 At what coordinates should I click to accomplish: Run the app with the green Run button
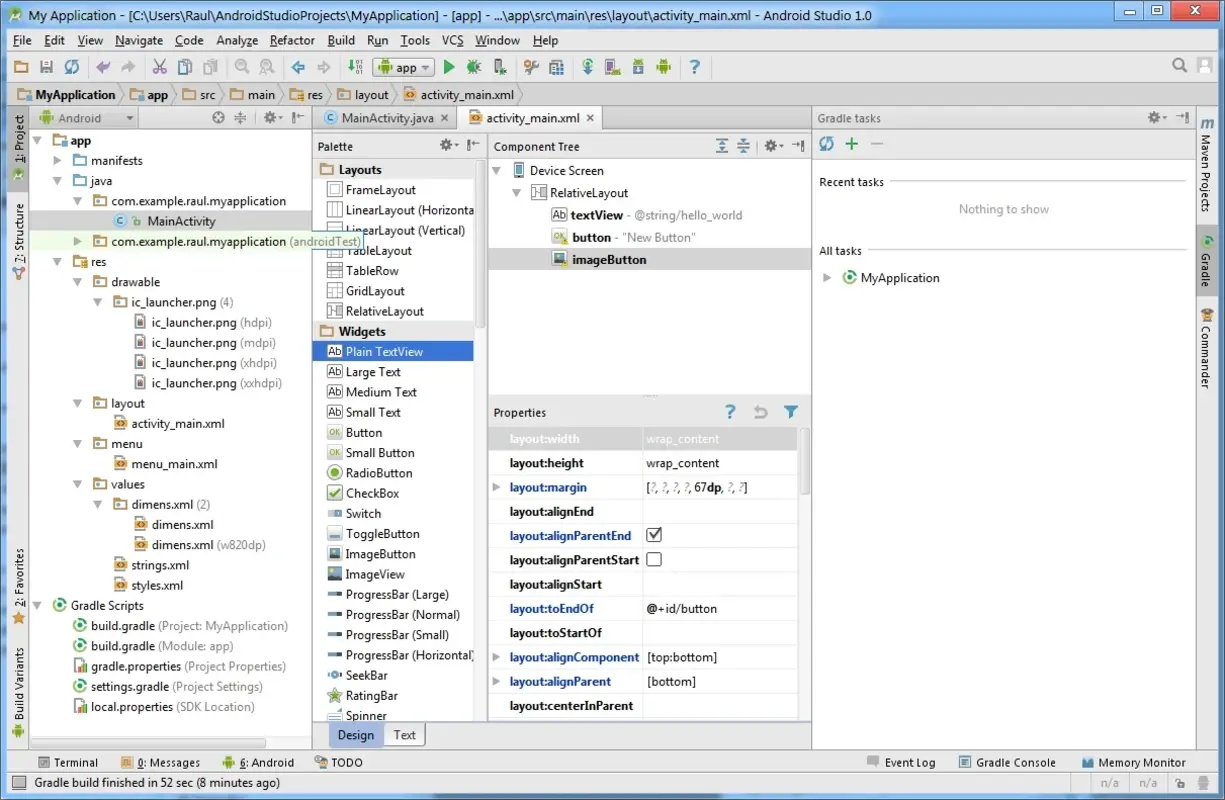click(x=448, y=67)
